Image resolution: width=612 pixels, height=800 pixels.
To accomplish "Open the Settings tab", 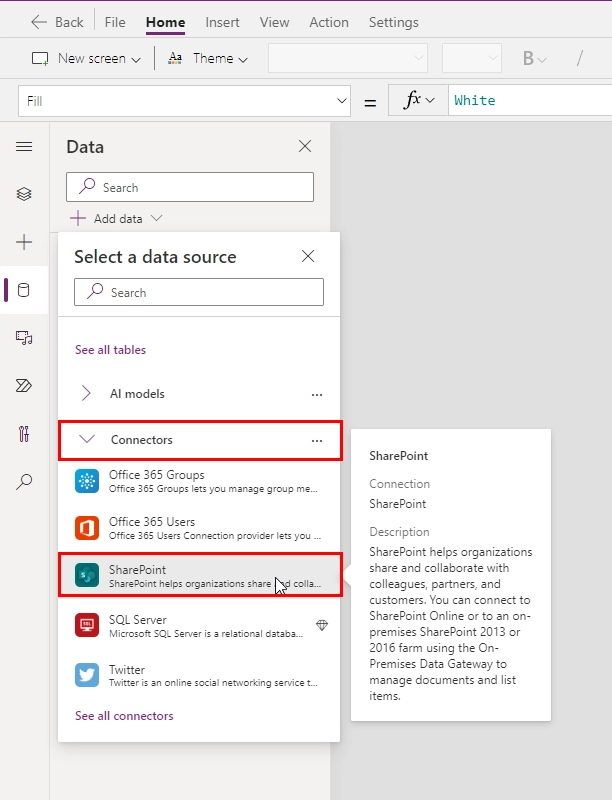I will 394,22.
